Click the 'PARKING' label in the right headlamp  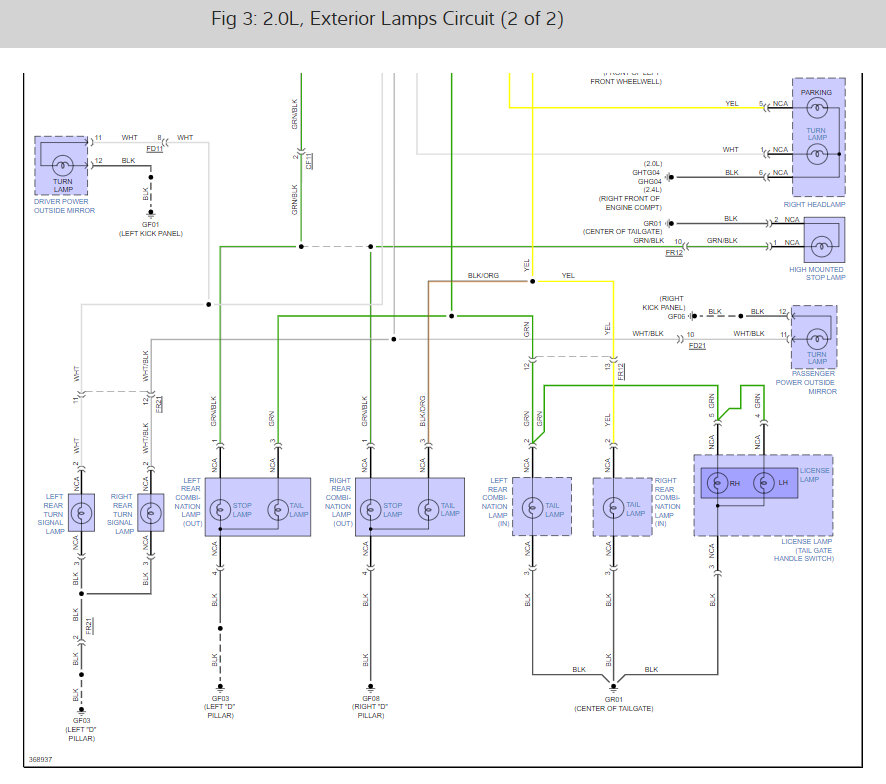click(816, 92)
